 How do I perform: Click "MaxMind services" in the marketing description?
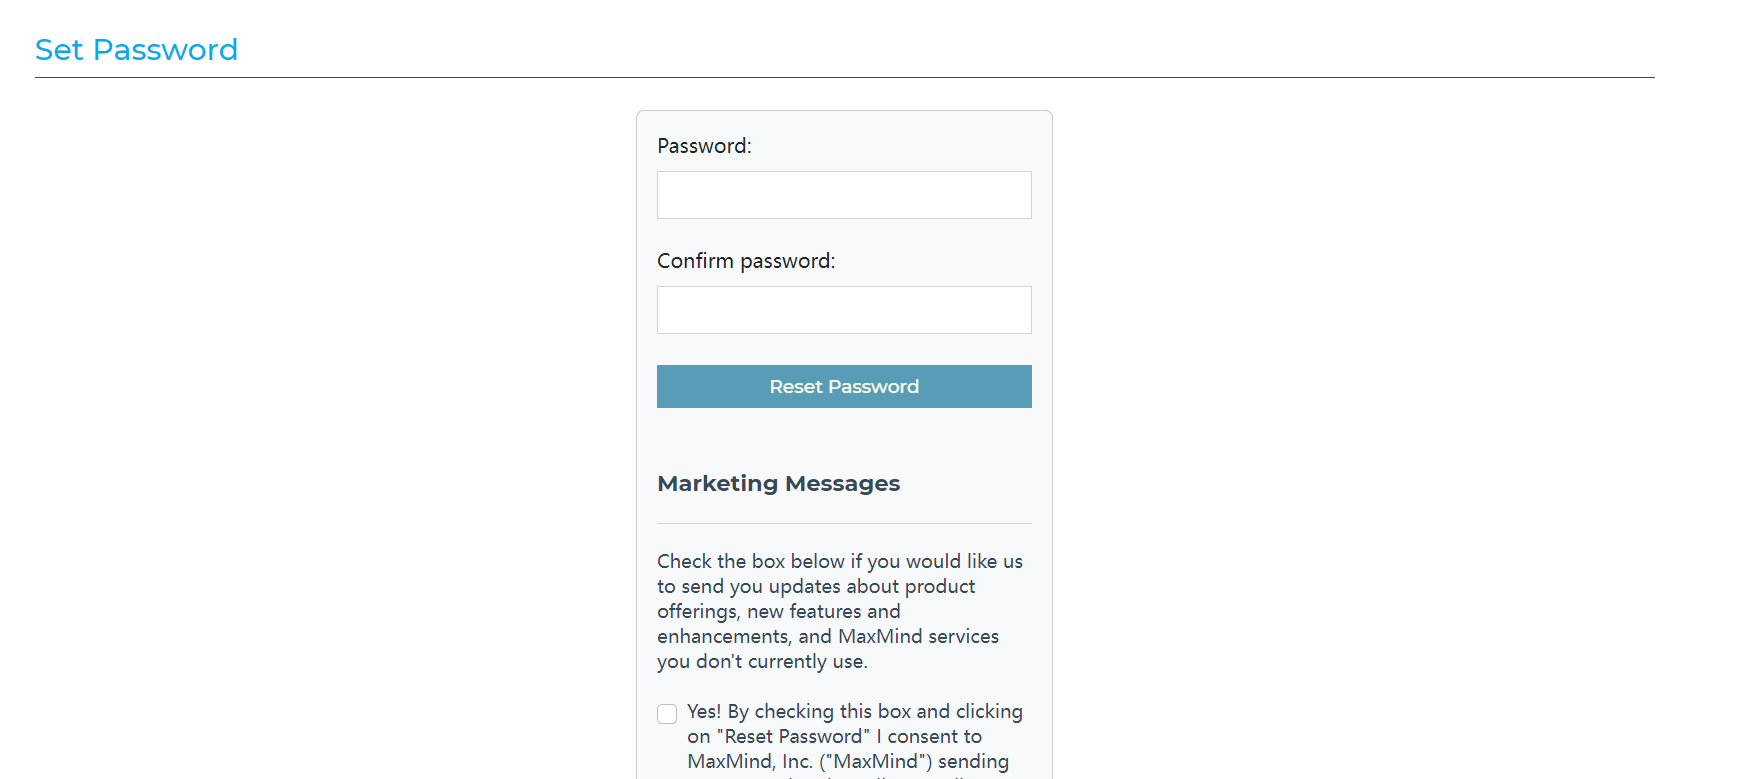(918, 636)
